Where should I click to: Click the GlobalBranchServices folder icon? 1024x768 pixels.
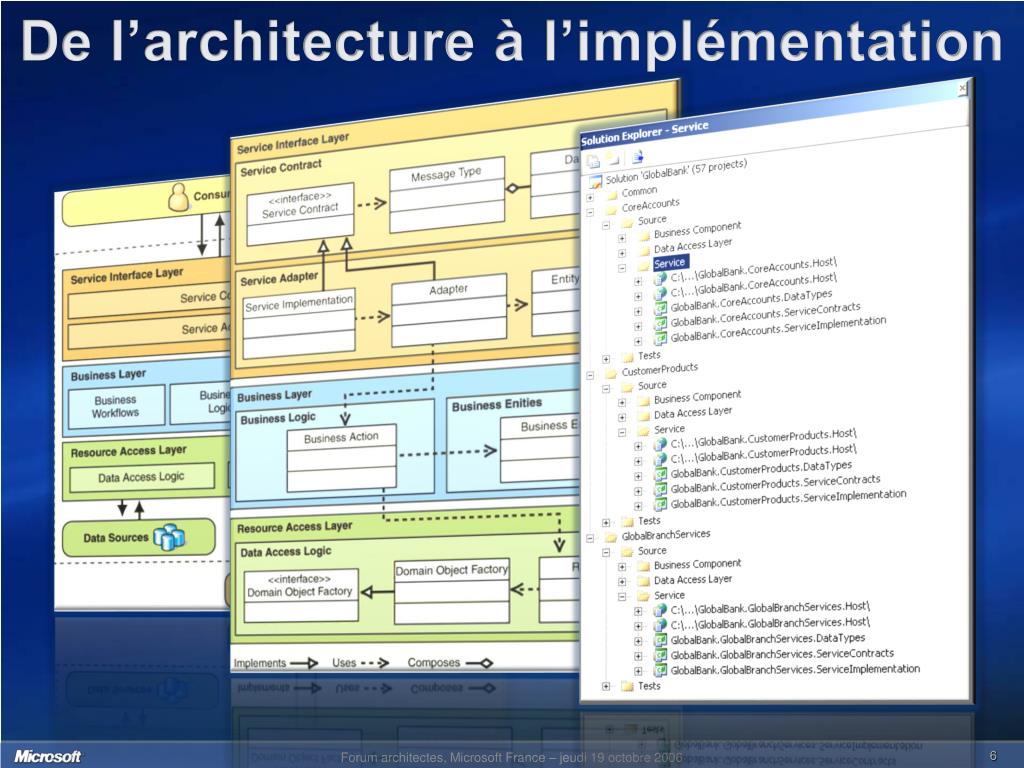(x=612, y=537)
